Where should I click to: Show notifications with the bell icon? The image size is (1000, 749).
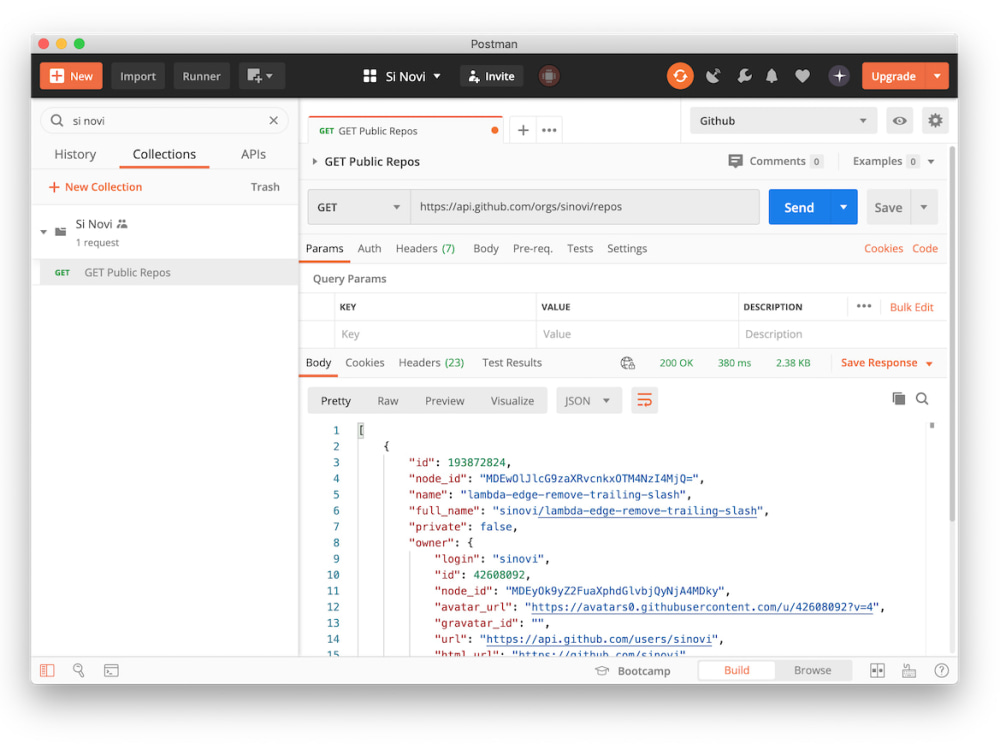pyautogui.click(x=772, y=76)
